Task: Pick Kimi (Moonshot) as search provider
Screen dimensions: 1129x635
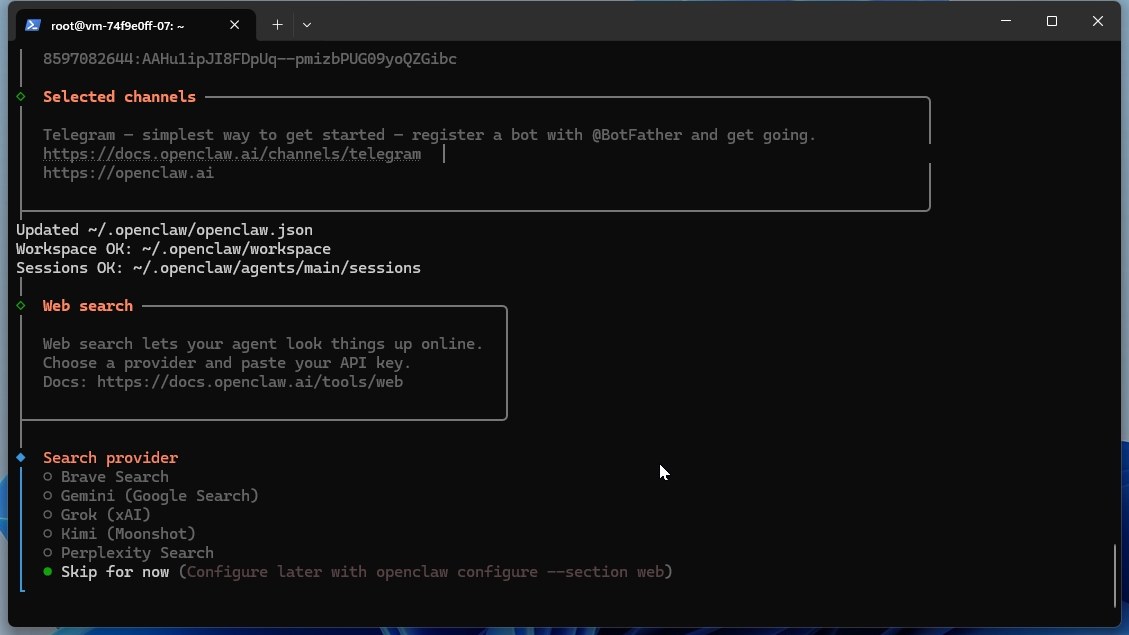Action: pos(127,533)
